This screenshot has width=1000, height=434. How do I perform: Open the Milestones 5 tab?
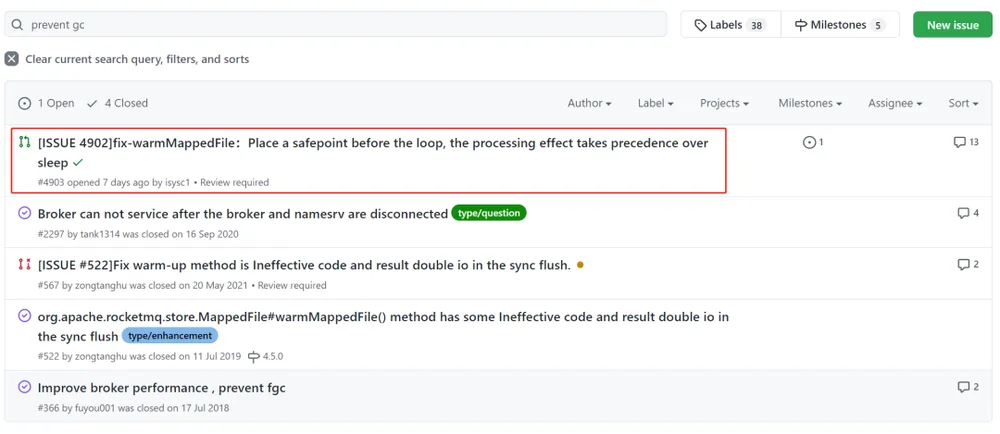tap(840, 25)
